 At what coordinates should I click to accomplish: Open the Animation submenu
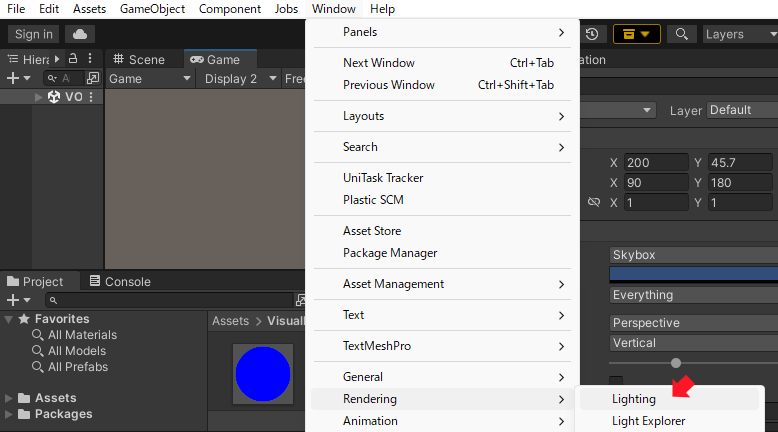tap(442, 421)
